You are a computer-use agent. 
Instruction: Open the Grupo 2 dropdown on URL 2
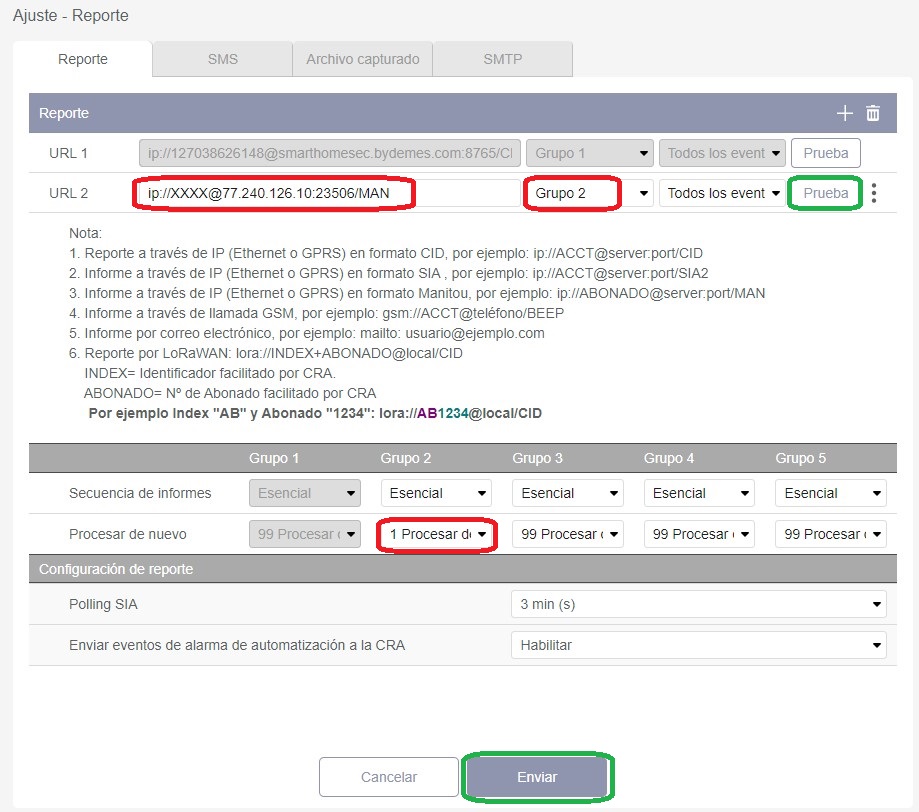[x=589, y=193]
